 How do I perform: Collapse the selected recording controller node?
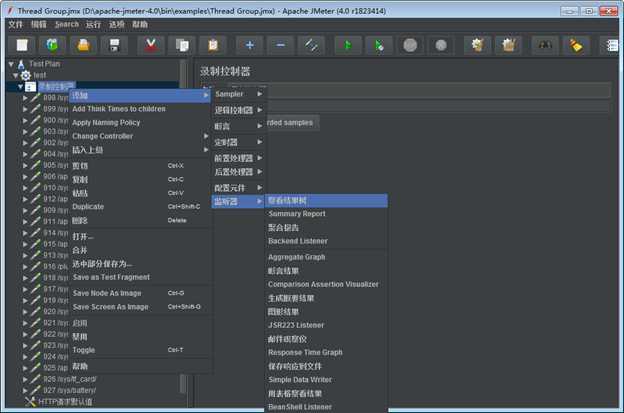pos(20,86)
